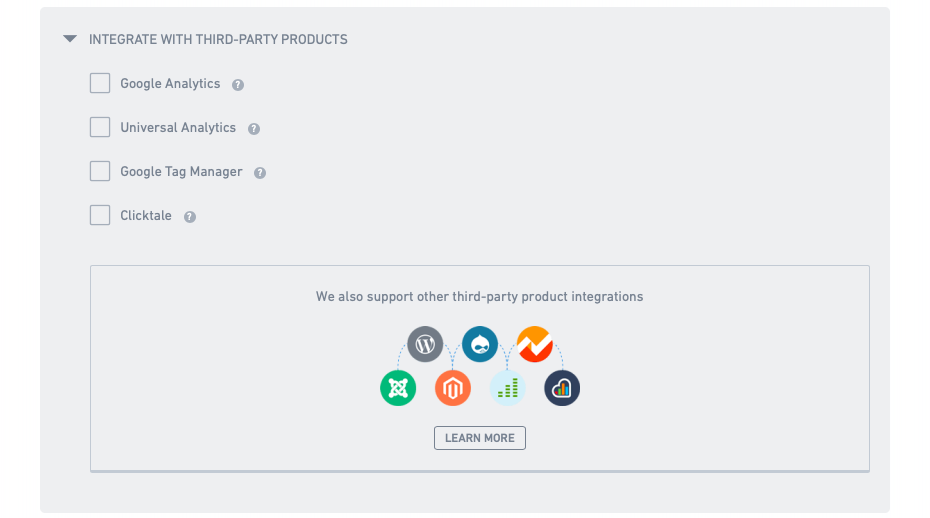Viewport: 930px width, 518px height.
Task: Open help tooltip for Google Tag Manager
Action: point(260,173)
